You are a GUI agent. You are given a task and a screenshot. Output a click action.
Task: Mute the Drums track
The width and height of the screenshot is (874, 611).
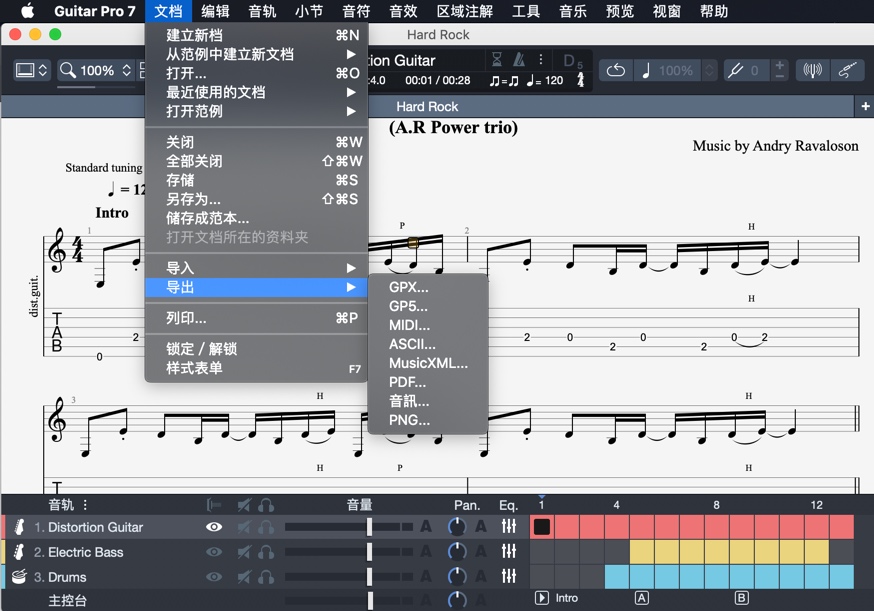pos(244,576)
